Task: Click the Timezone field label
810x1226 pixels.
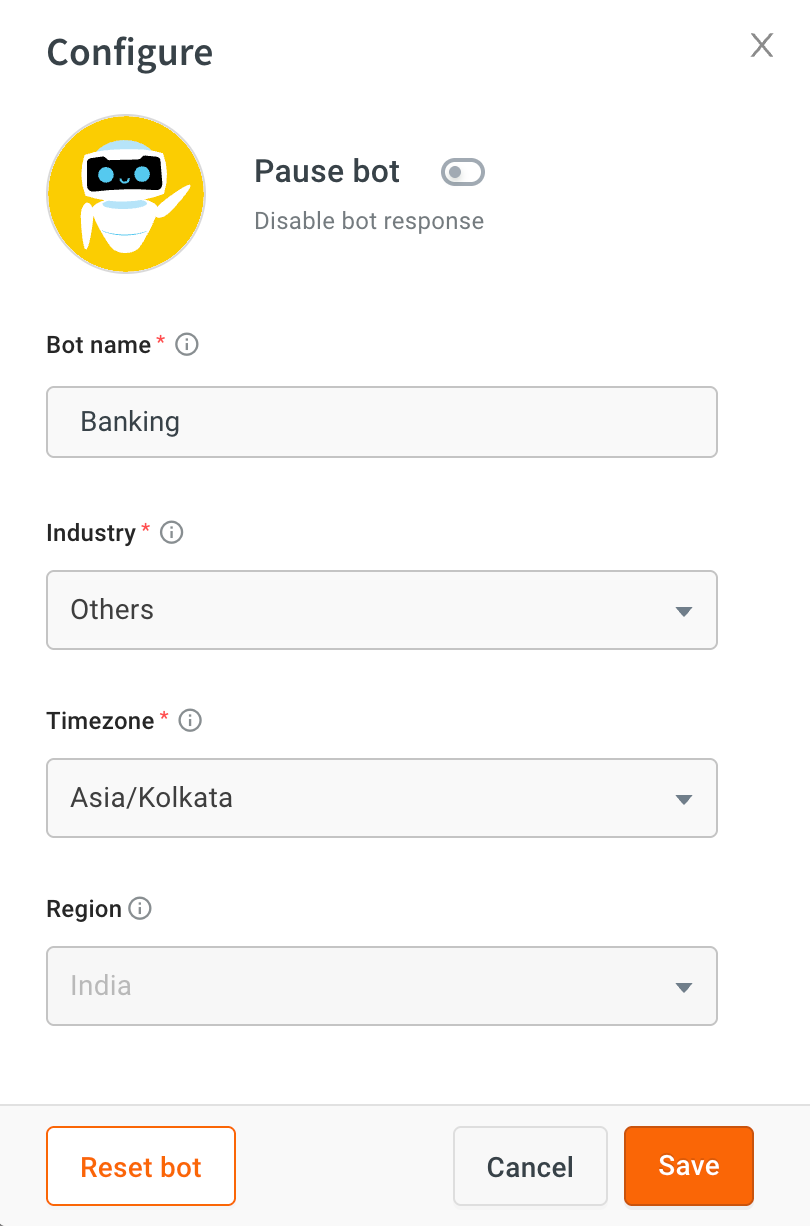Action: tap(100, 721)
